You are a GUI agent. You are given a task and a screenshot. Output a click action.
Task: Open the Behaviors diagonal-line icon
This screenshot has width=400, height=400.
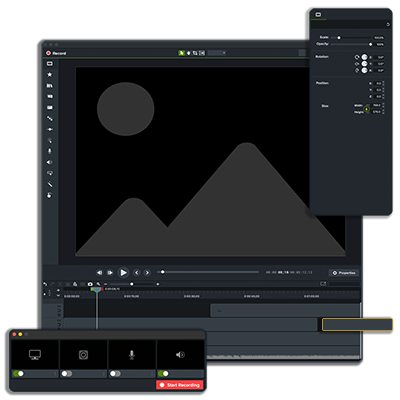pyautogui.click(x=50, y=118)
